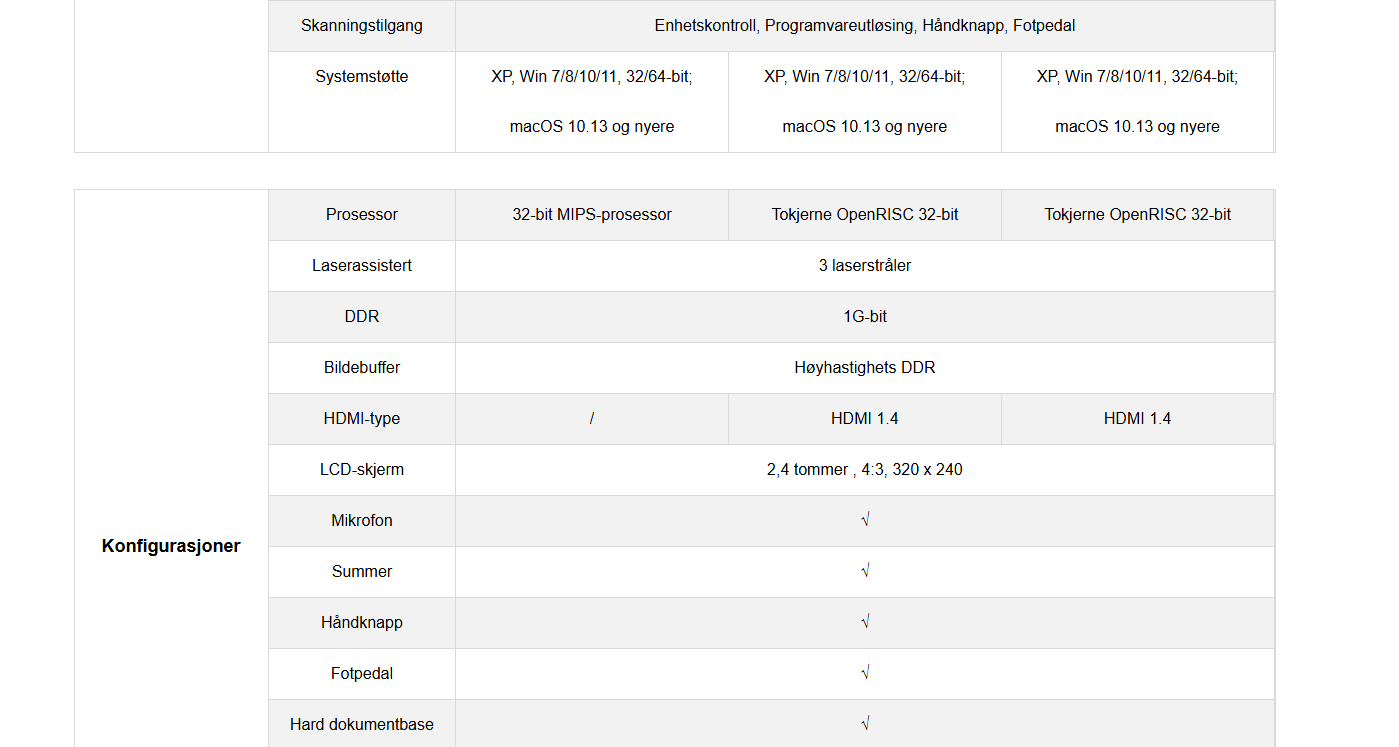This screenshot has width=1399, height=747.
Task: Select the Konfigurasjoner section heading
Action: pyautogui.click(x=171, y=546)
